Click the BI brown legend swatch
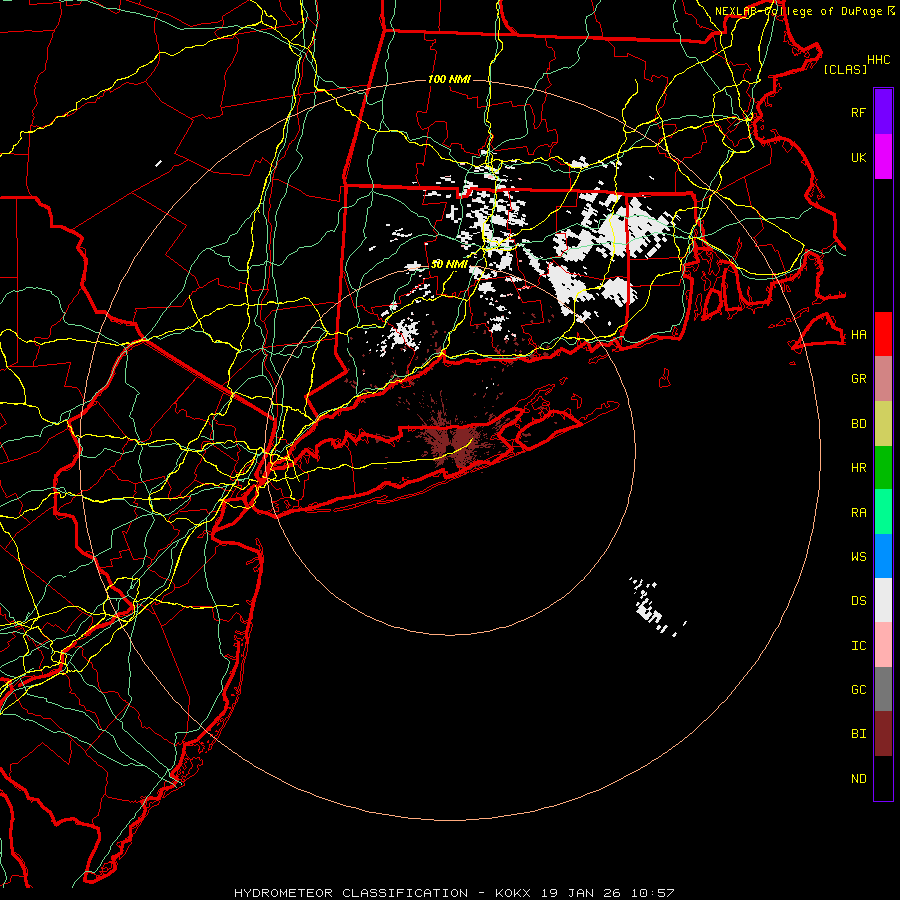 pos(883,734)
